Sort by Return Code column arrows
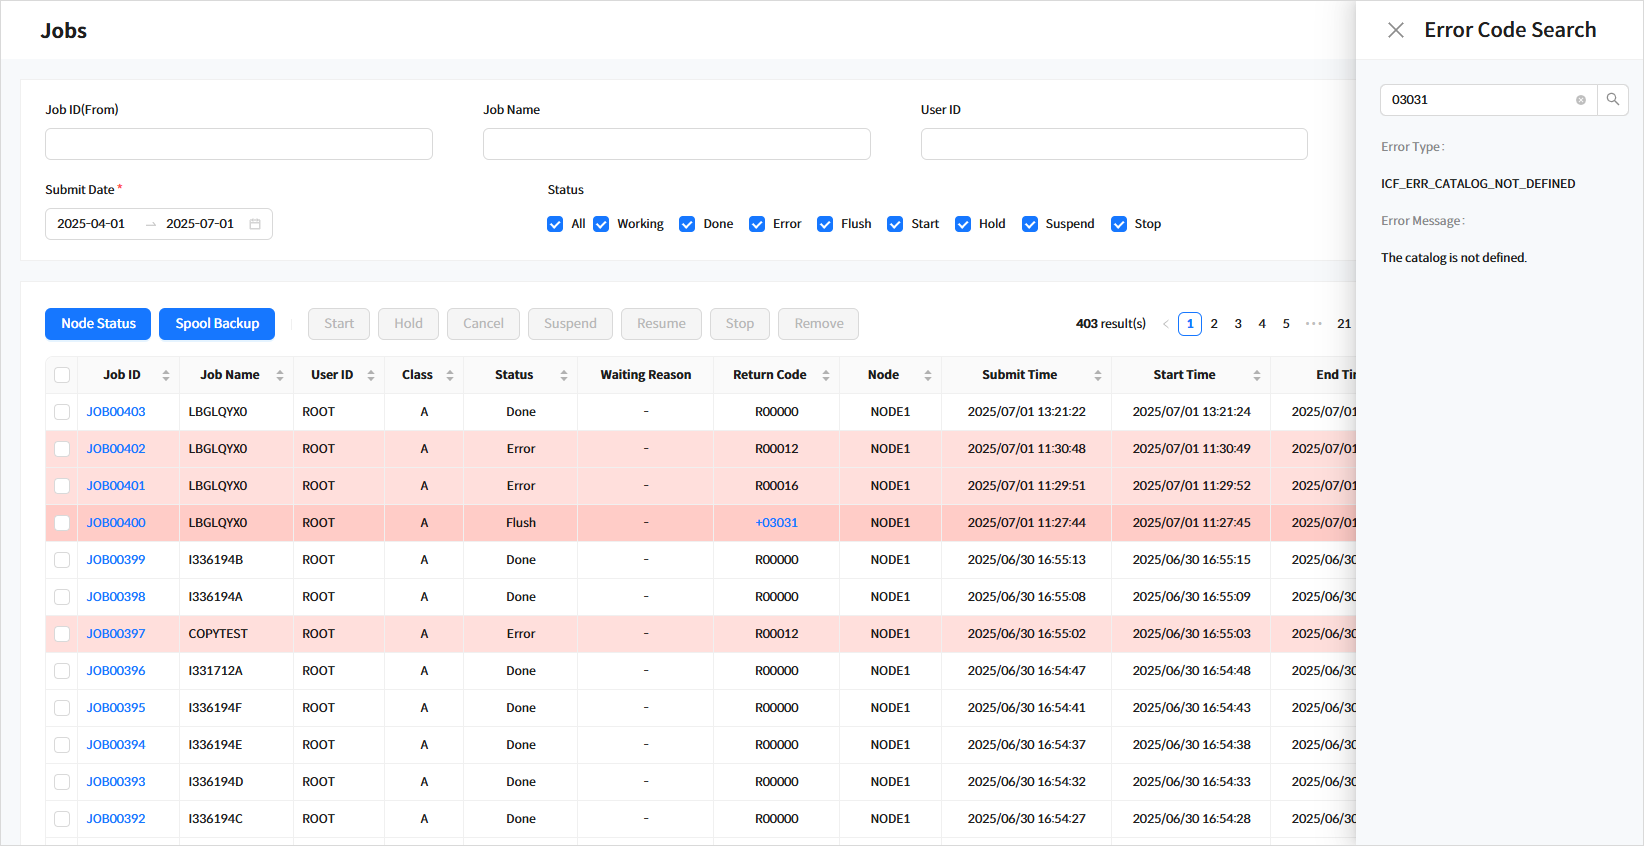 tap(826, 375)
